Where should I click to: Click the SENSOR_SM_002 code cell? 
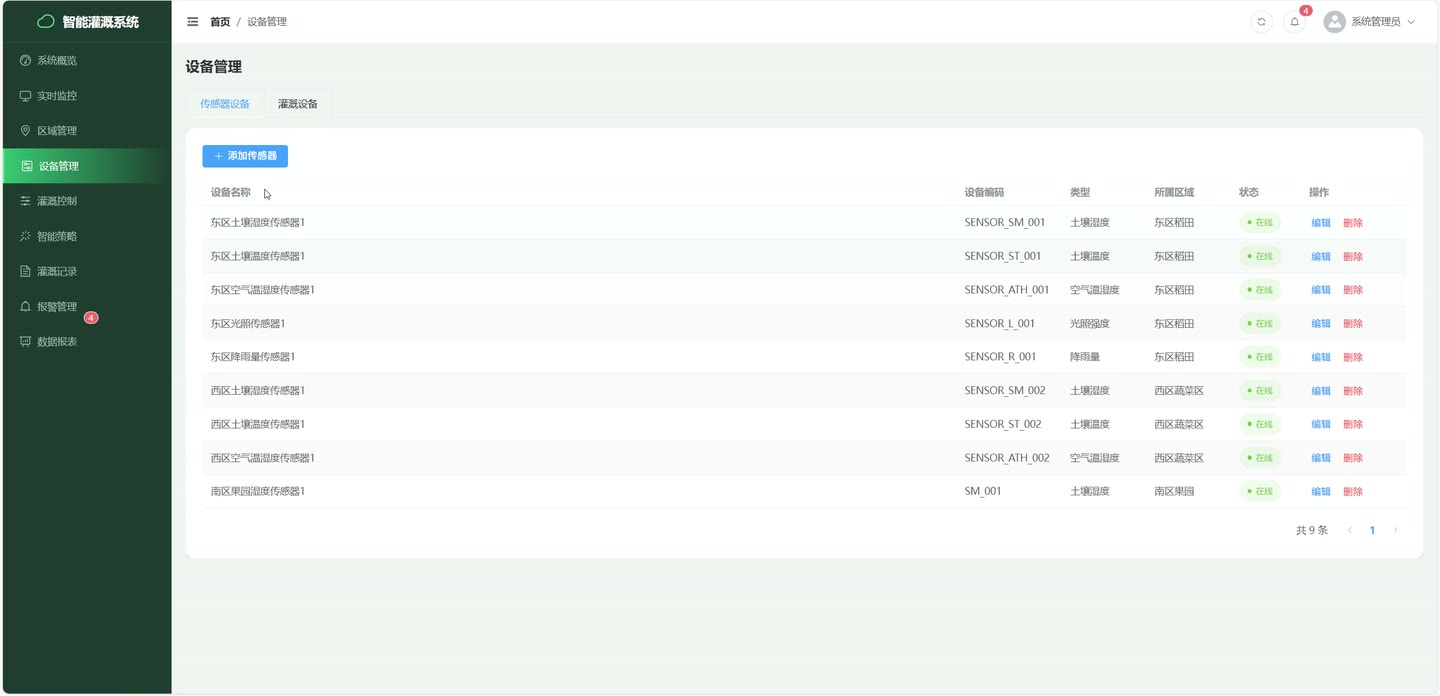[x=1005, y=391]
